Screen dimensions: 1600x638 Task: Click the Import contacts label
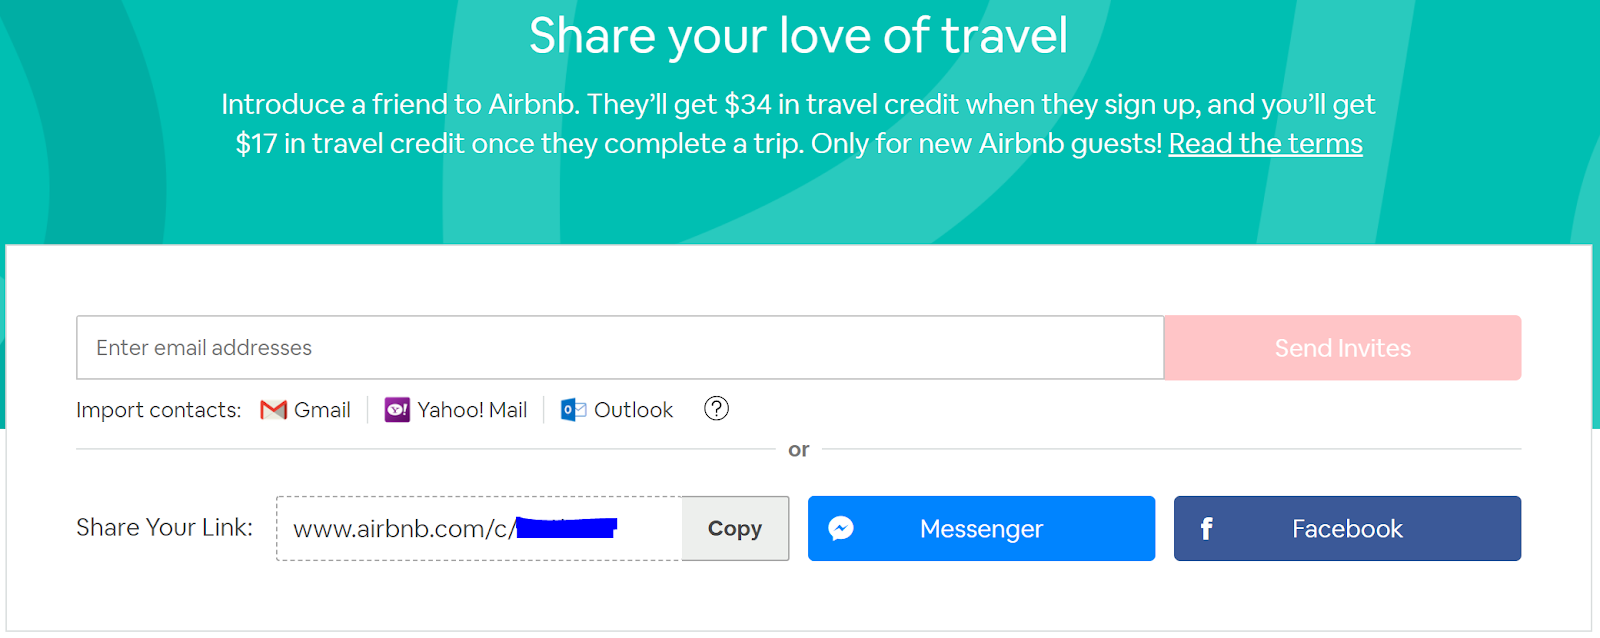point(159,410)
